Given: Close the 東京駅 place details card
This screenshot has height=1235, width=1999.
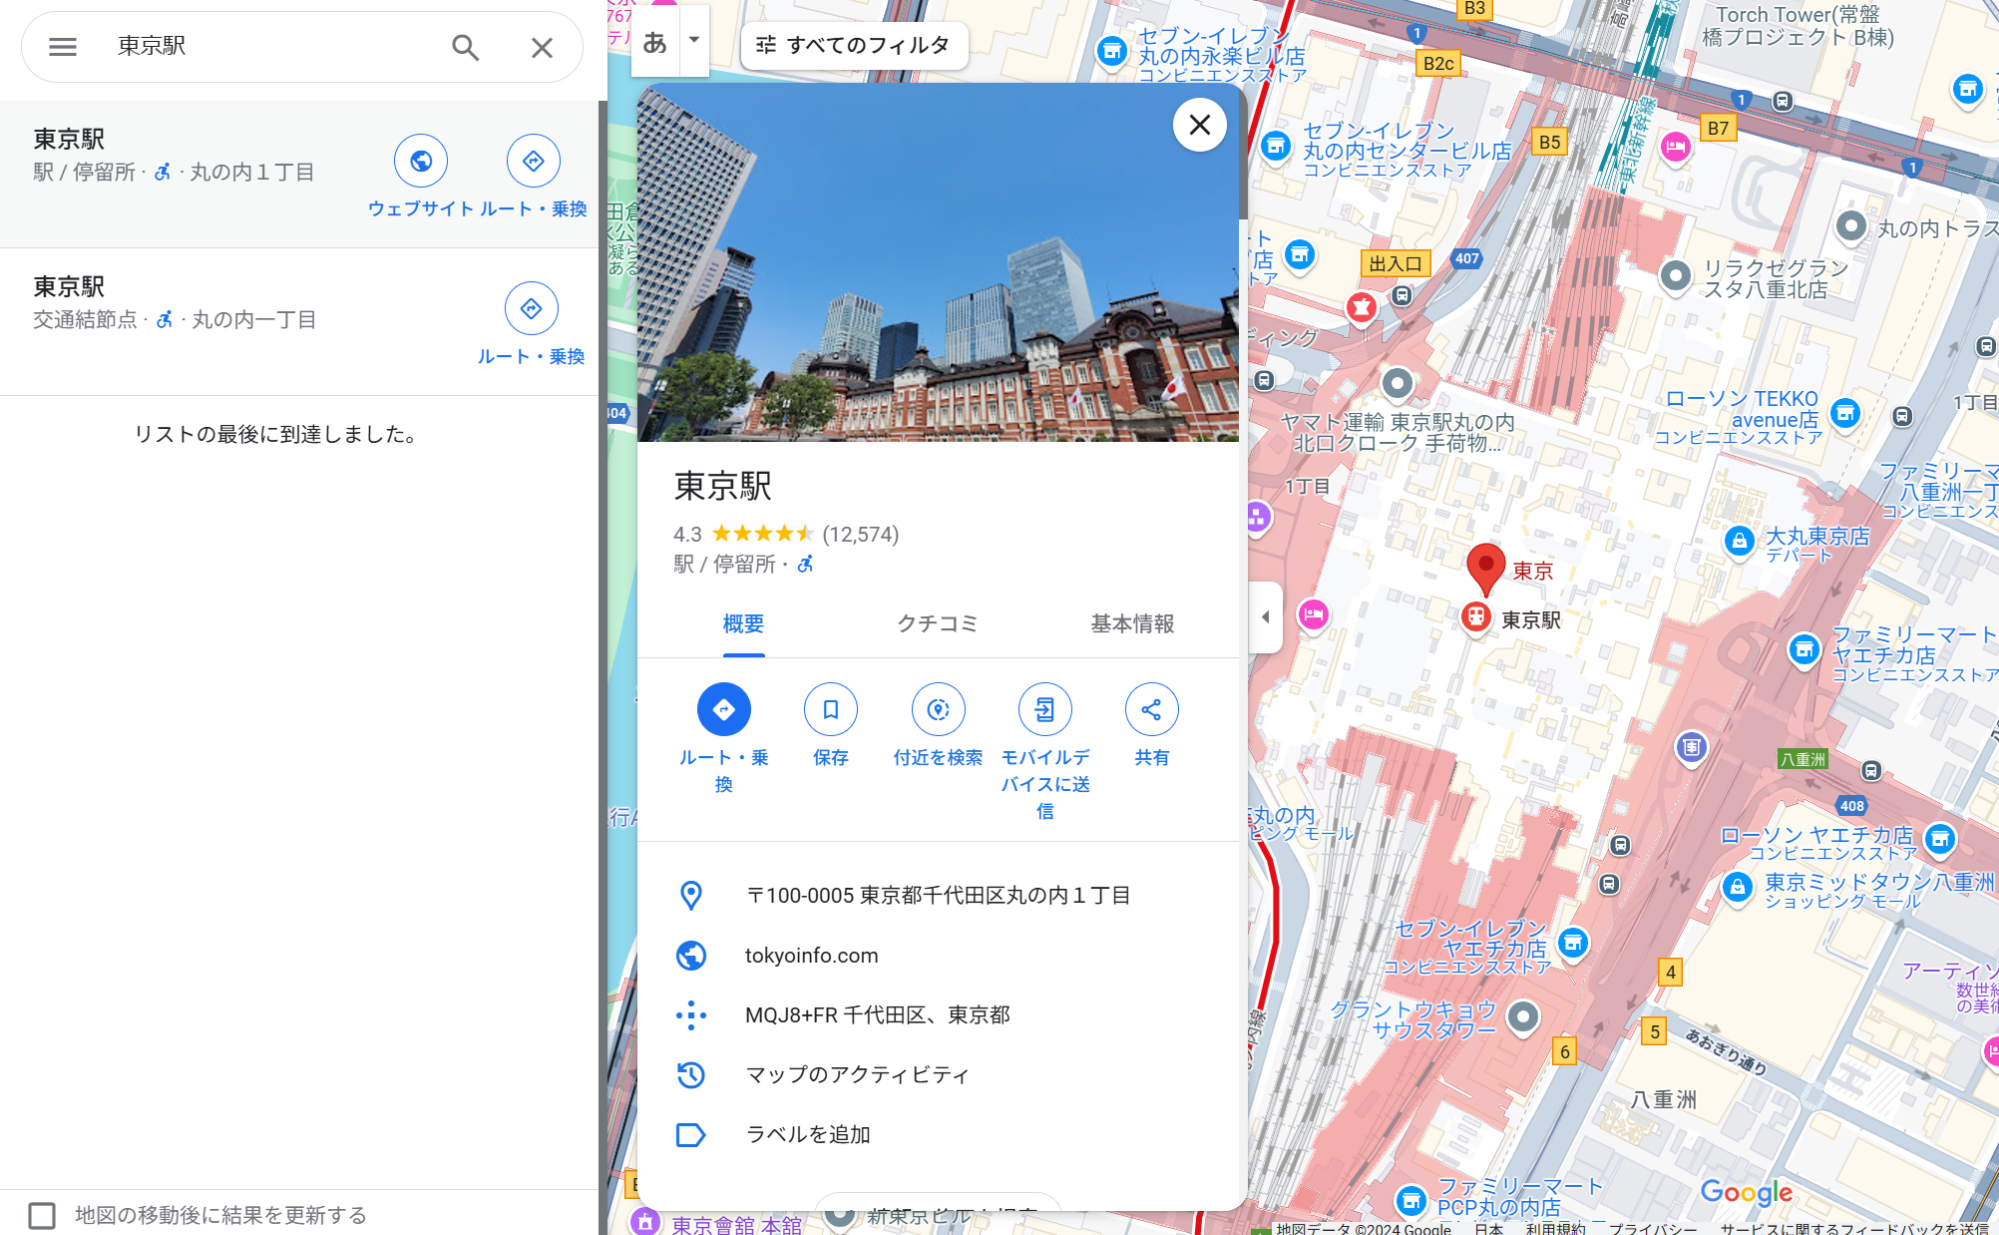Looking at the screenshot, I should pos(1199,125).
